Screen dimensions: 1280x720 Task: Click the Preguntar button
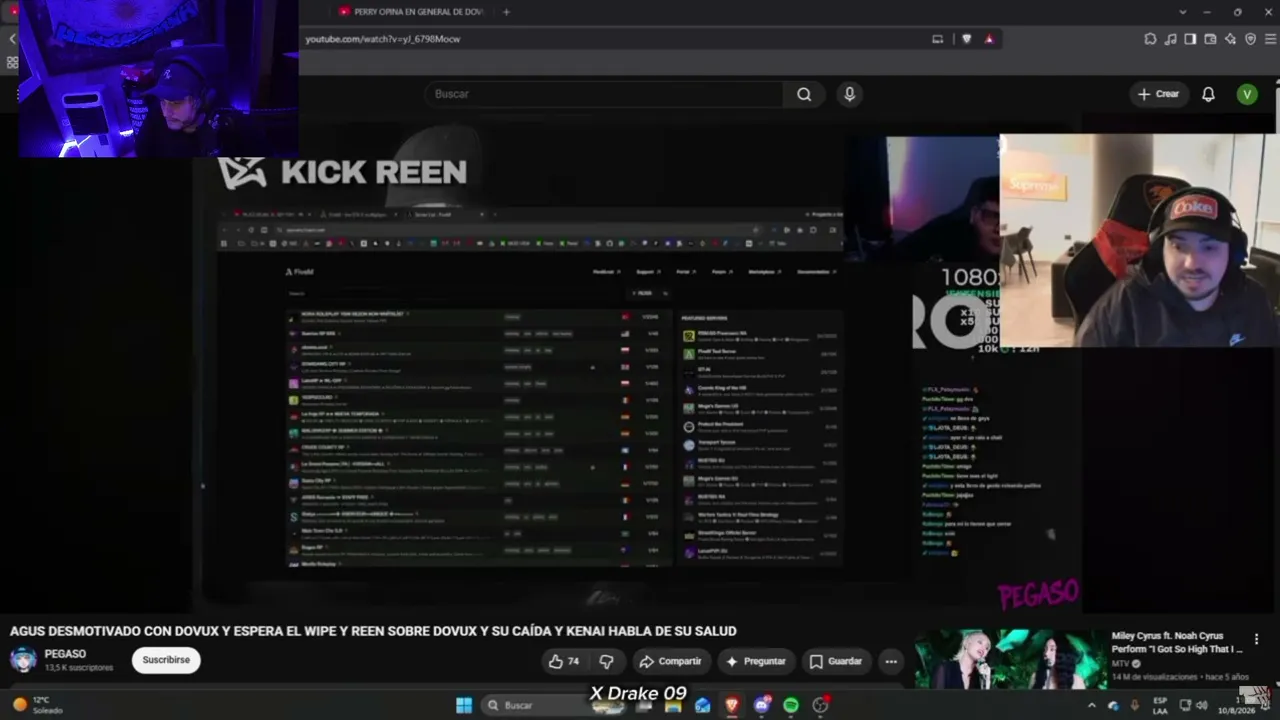[755, 661]
